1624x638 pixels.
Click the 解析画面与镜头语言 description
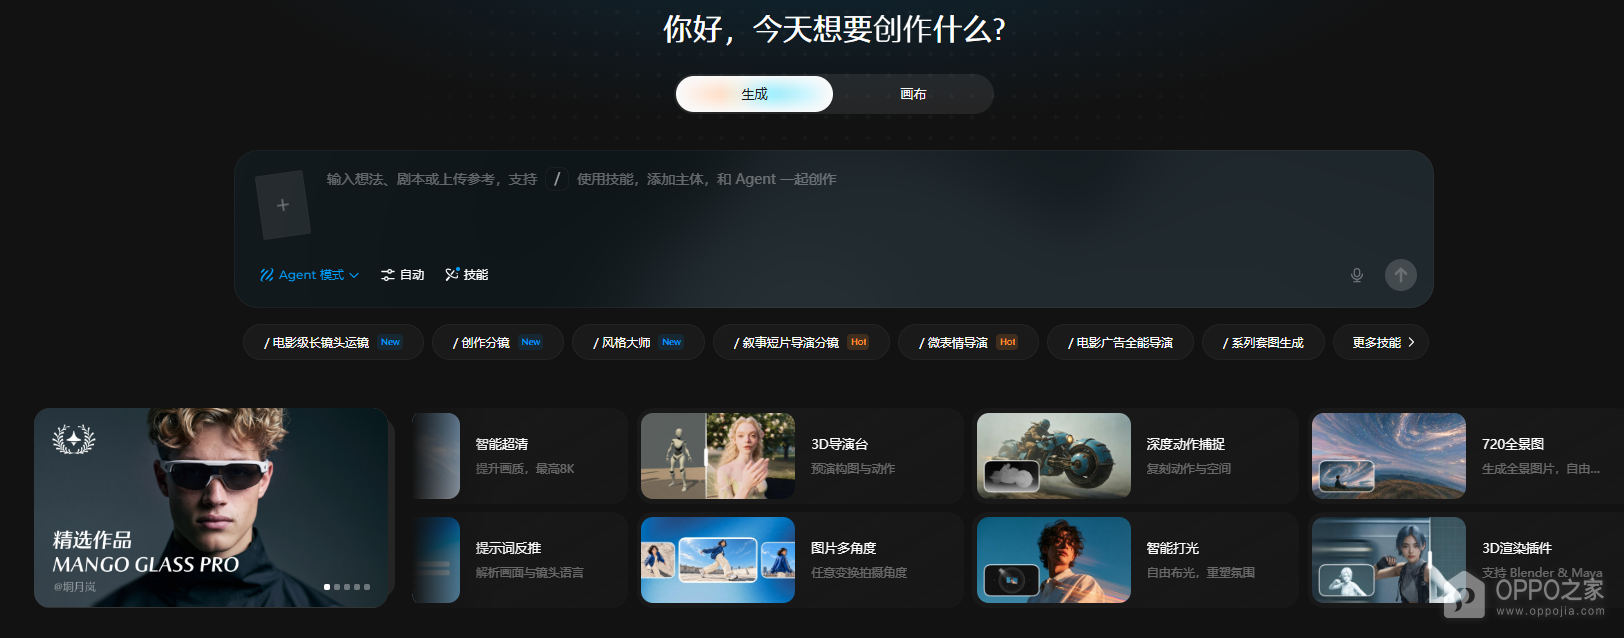[x=530, y=573]
